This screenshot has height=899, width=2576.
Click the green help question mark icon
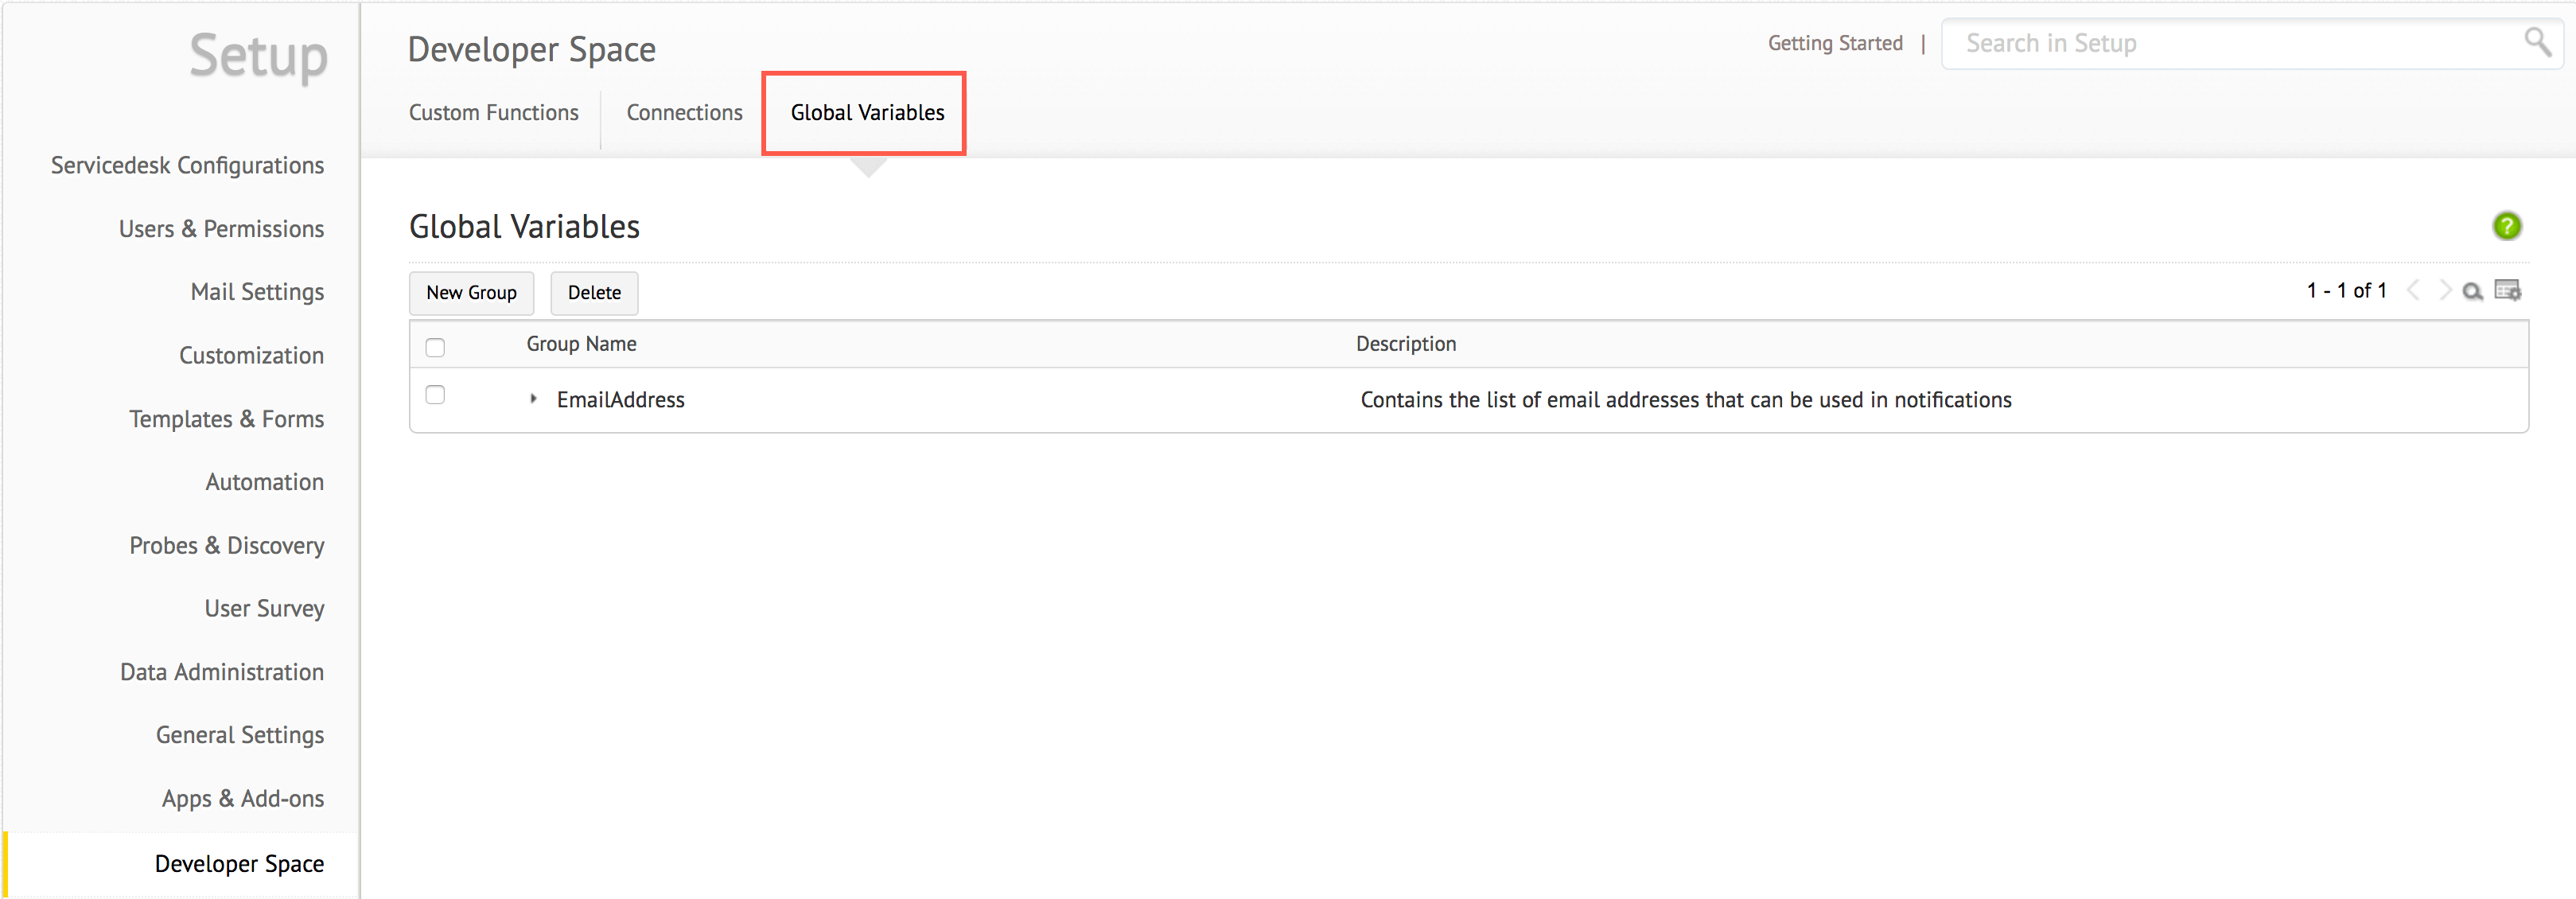click(2506, 226)
